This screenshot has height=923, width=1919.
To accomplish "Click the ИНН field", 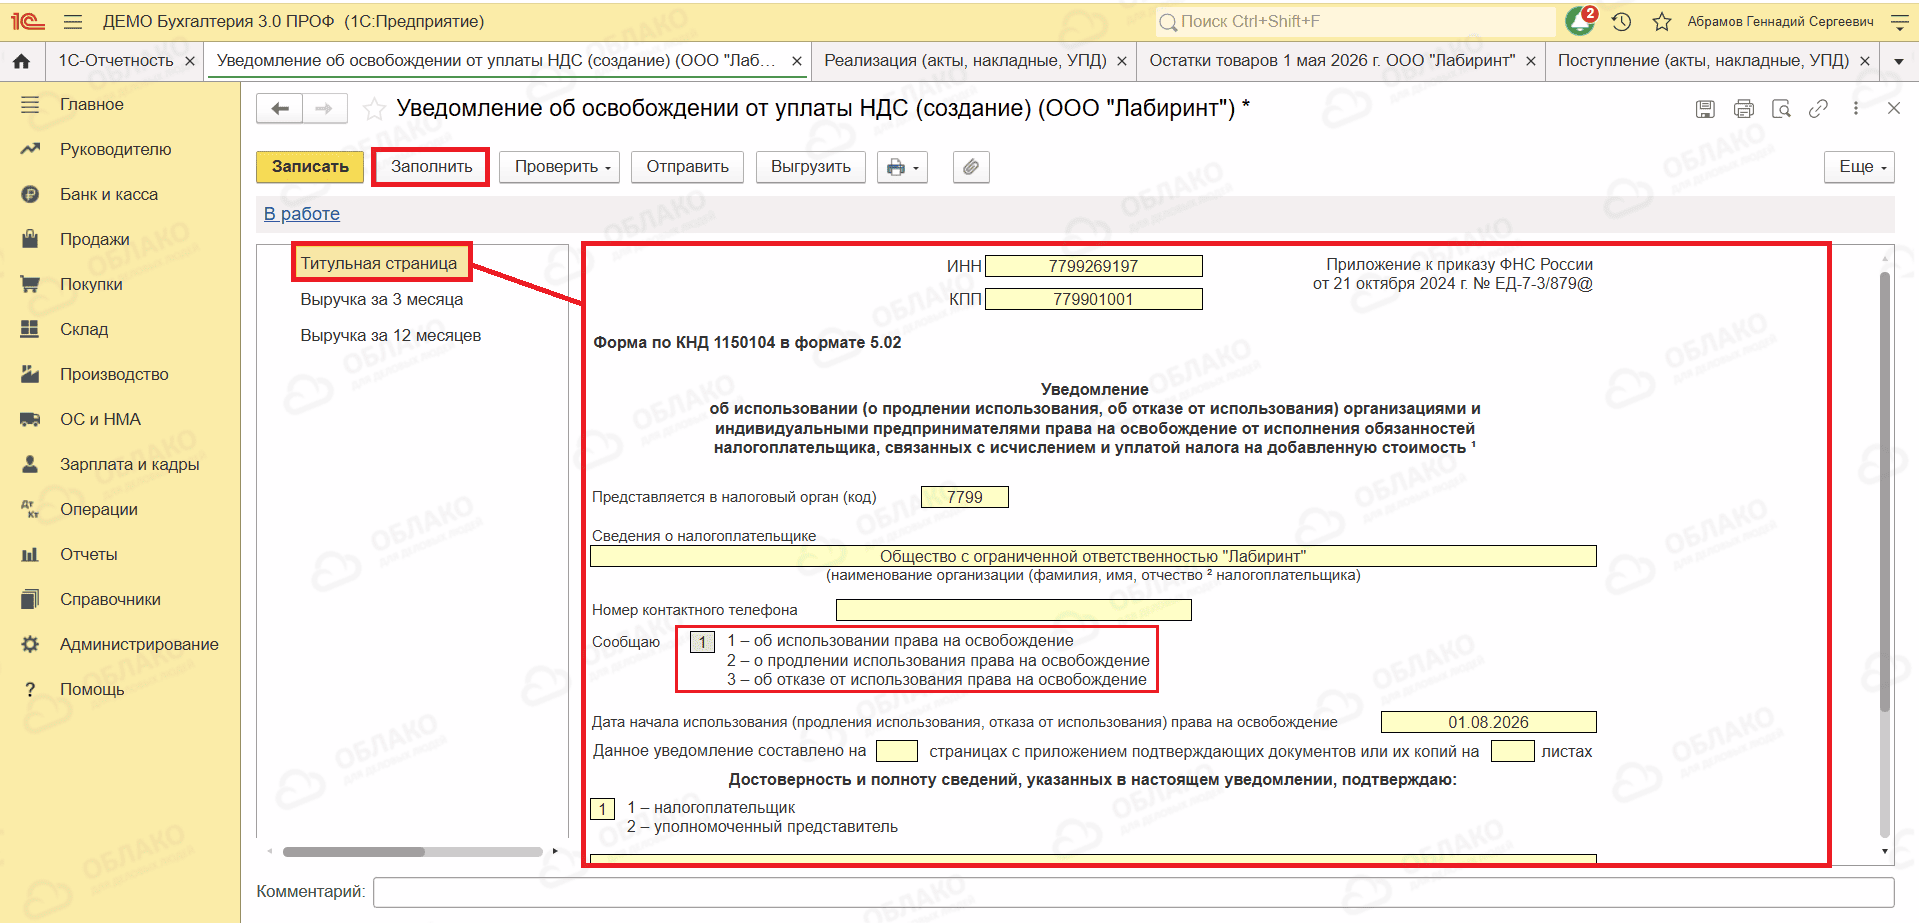I will 1094,266.
